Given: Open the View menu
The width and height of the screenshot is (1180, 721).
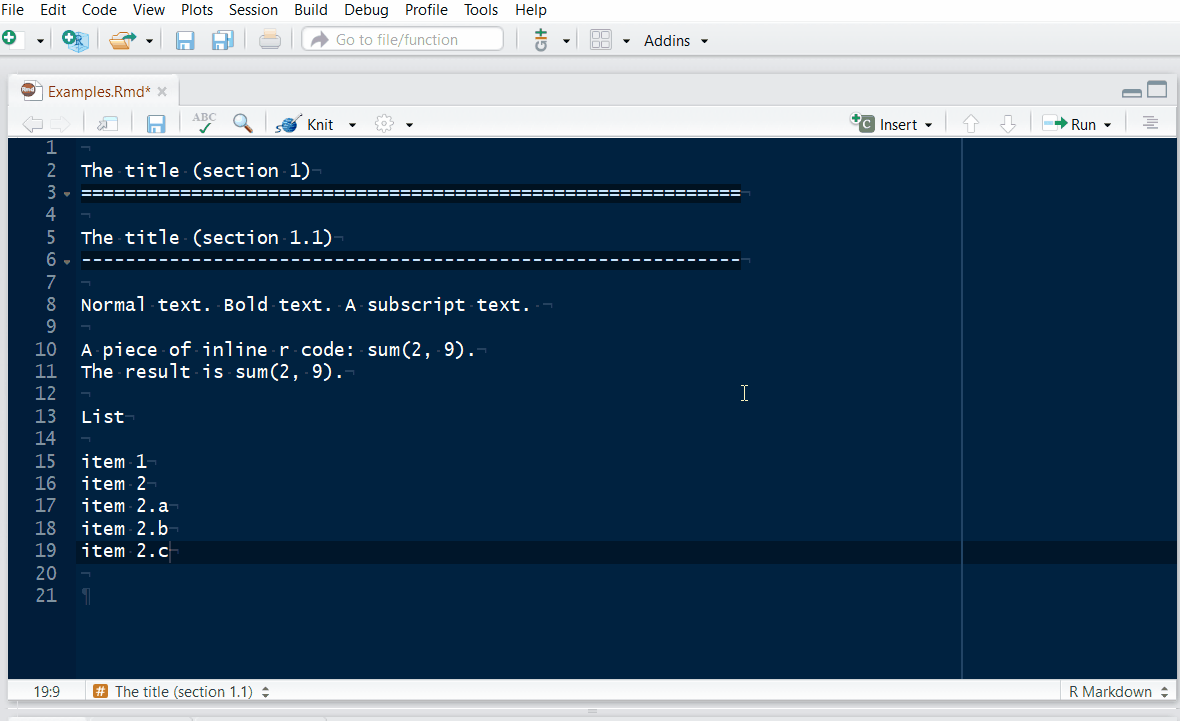Looking at the screenshot, I should click(148, 10).
